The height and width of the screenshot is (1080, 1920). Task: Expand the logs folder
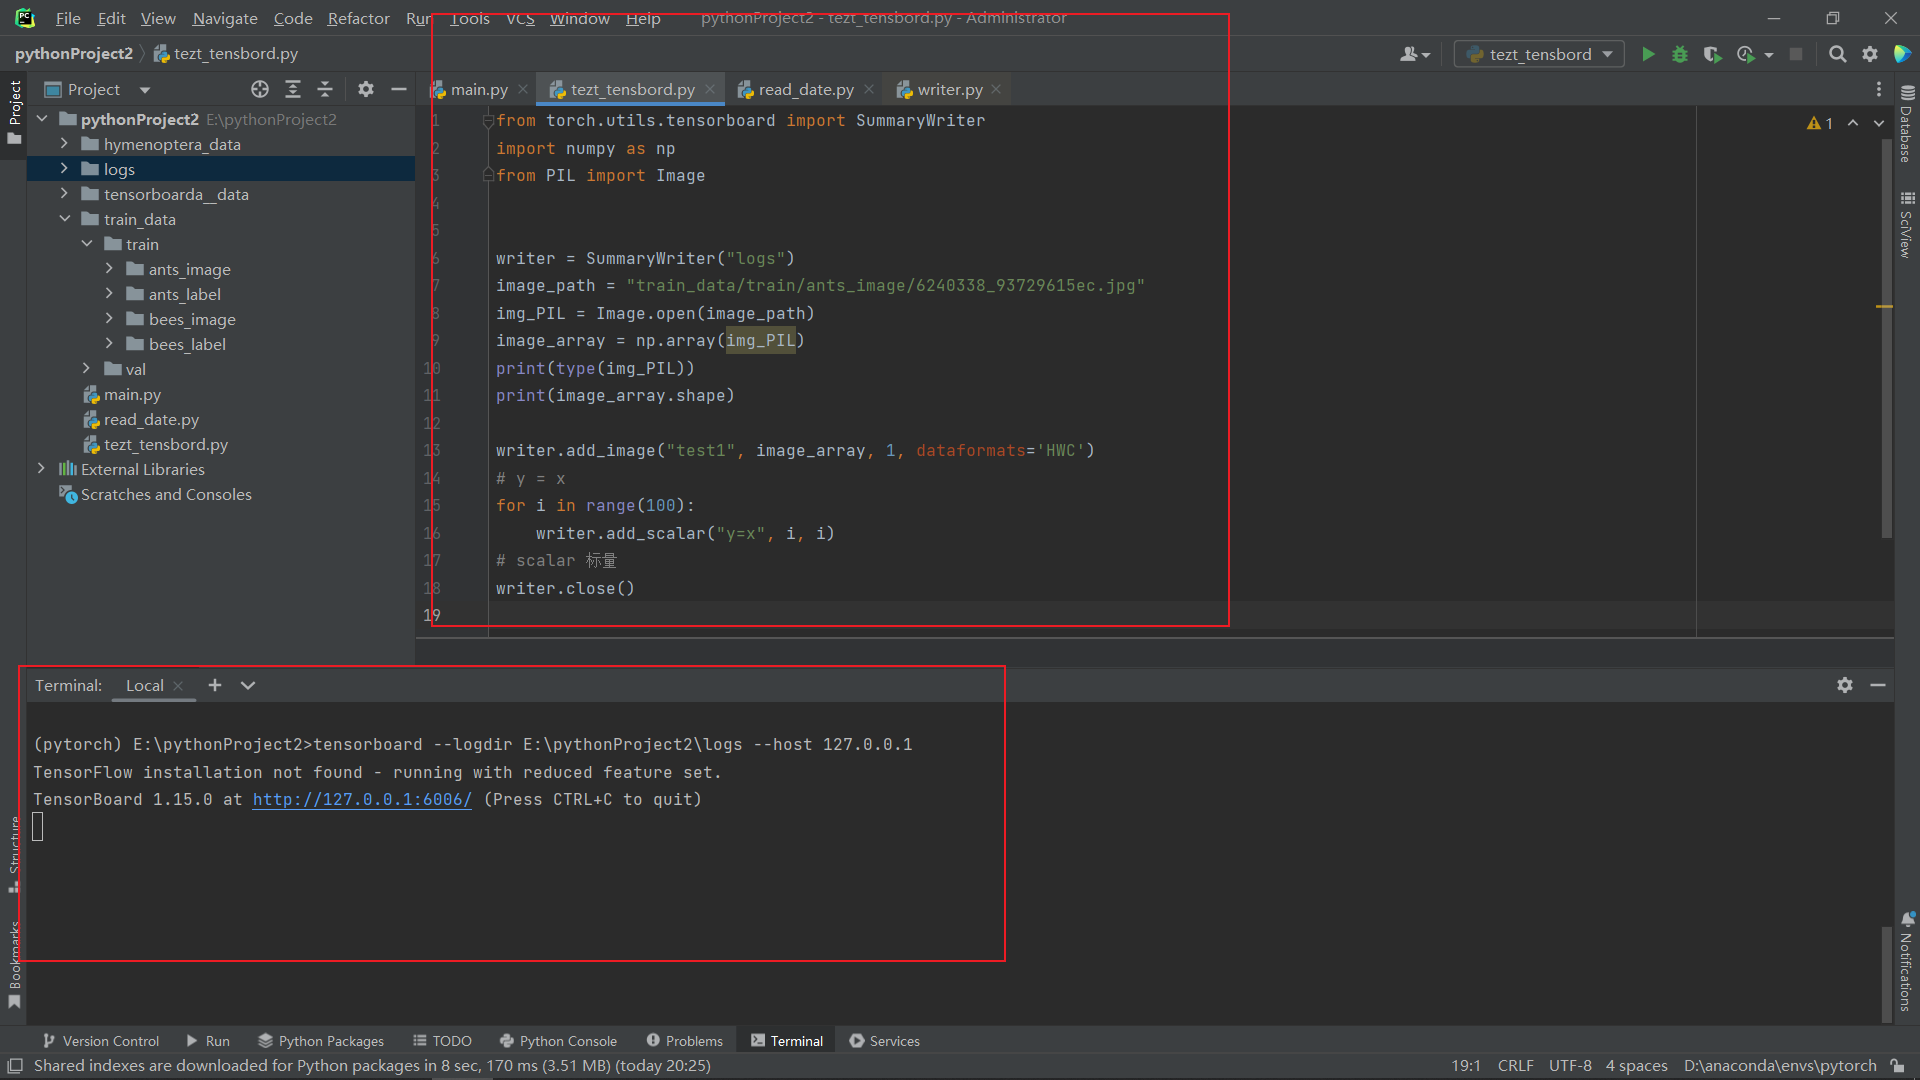tap(64, 169)
